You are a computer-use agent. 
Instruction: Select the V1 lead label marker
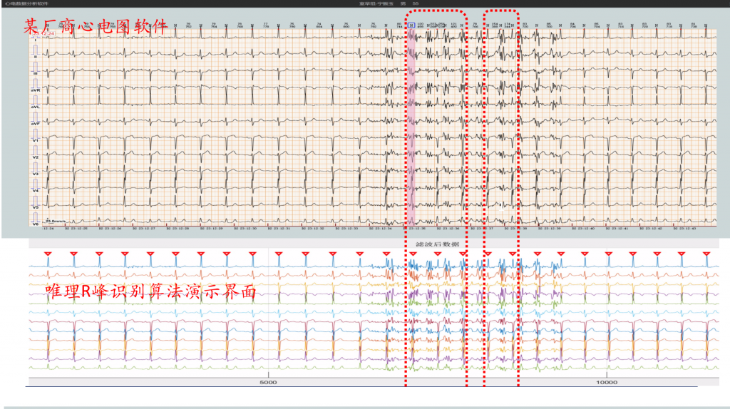pos(36,140)
